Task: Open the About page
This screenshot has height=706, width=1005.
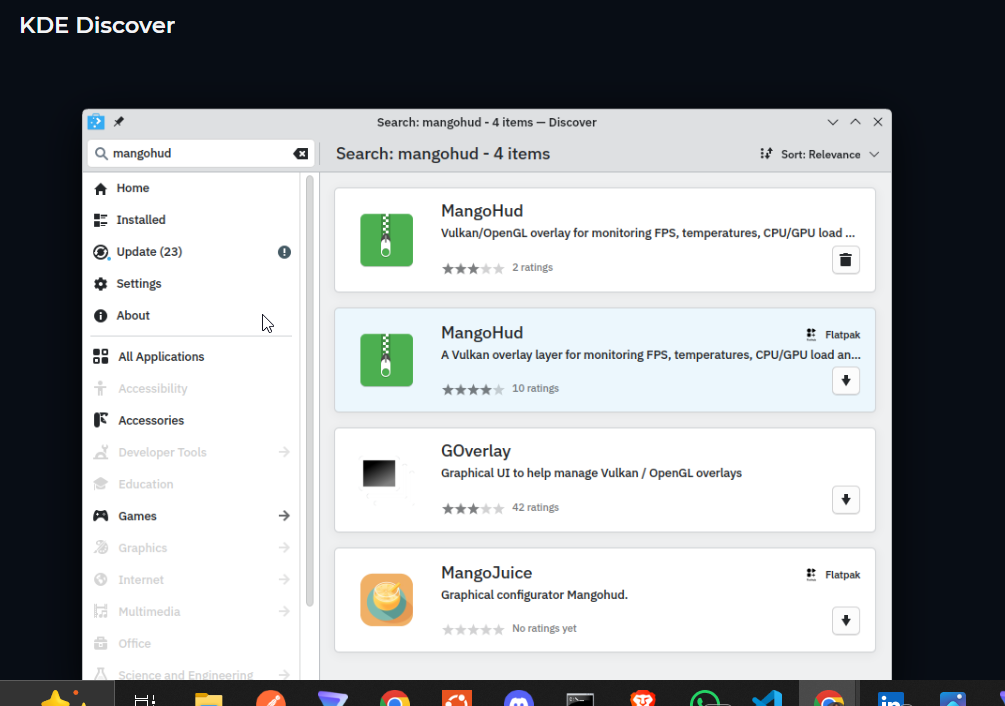Action: (x=191, y=316)
